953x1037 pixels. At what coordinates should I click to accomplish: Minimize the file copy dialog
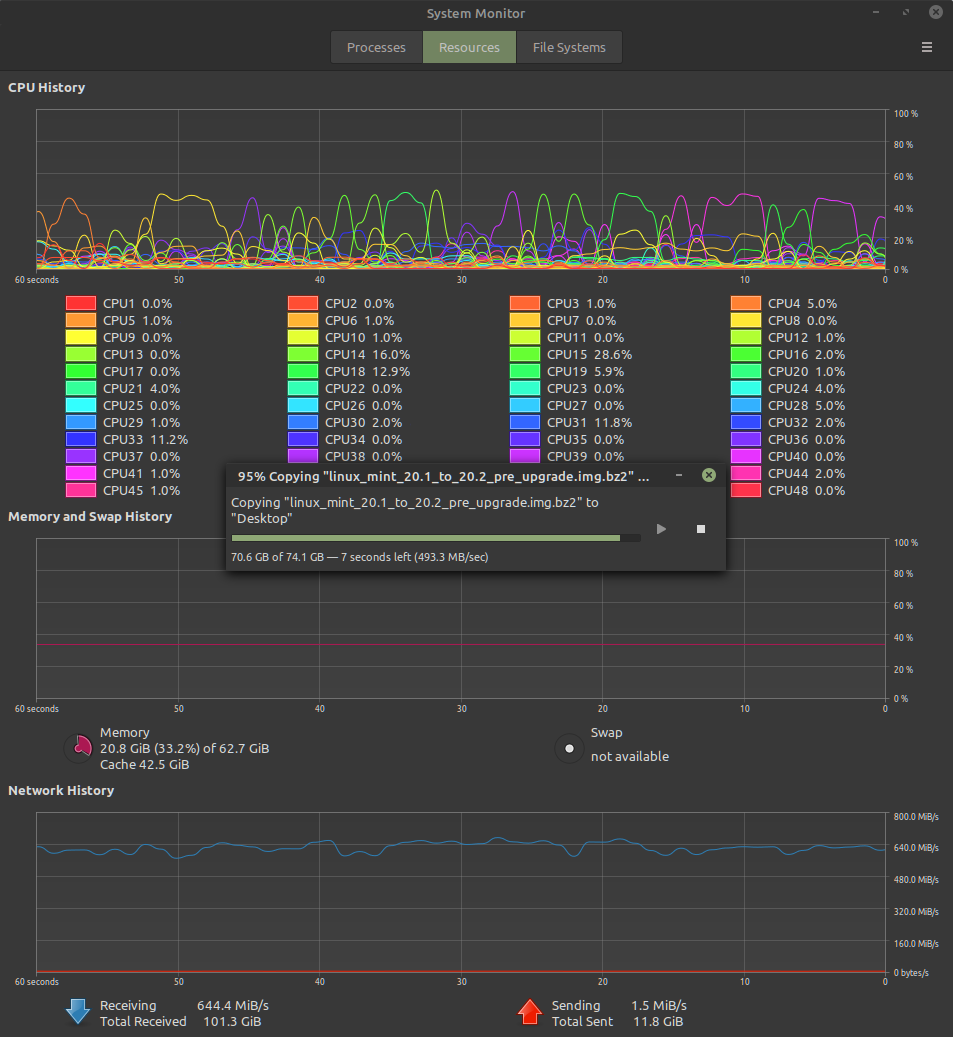(679, 476)
